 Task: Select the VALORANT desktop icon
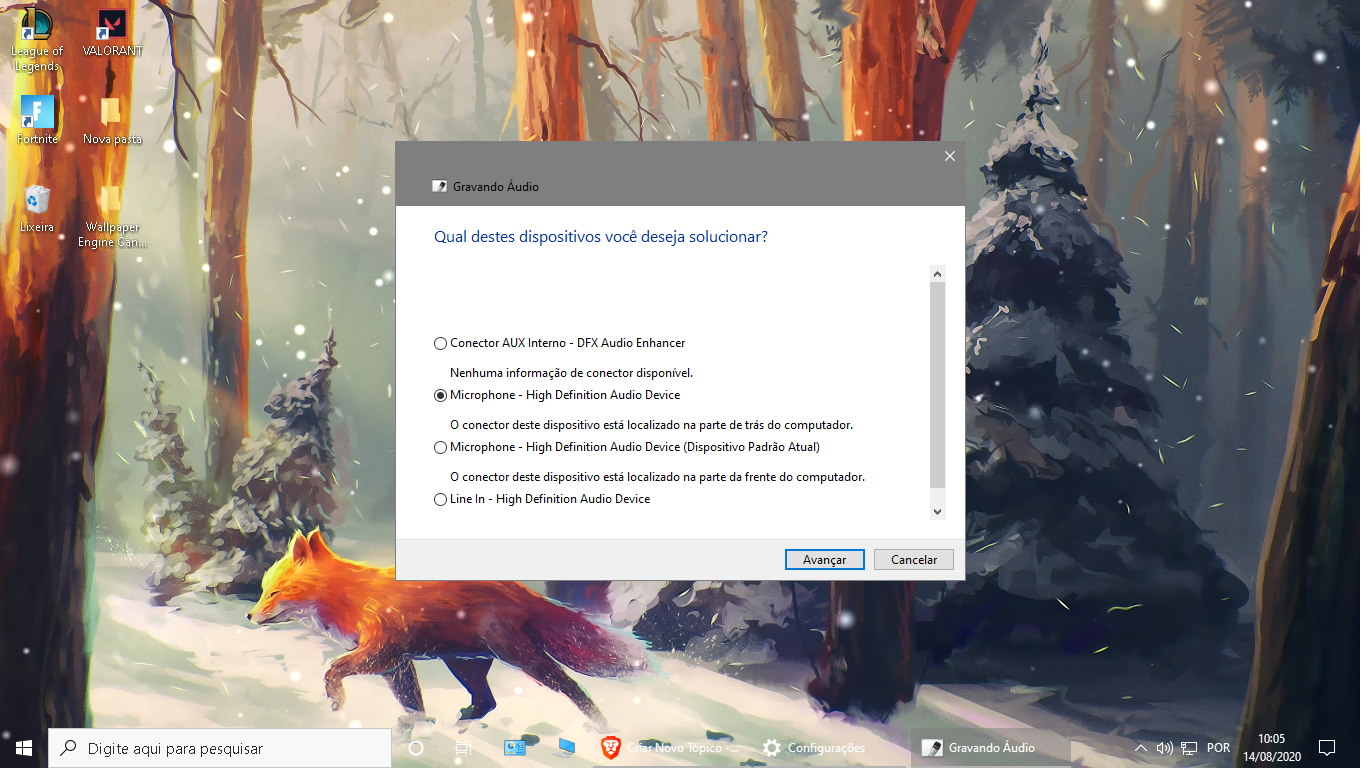click(112, 33)
